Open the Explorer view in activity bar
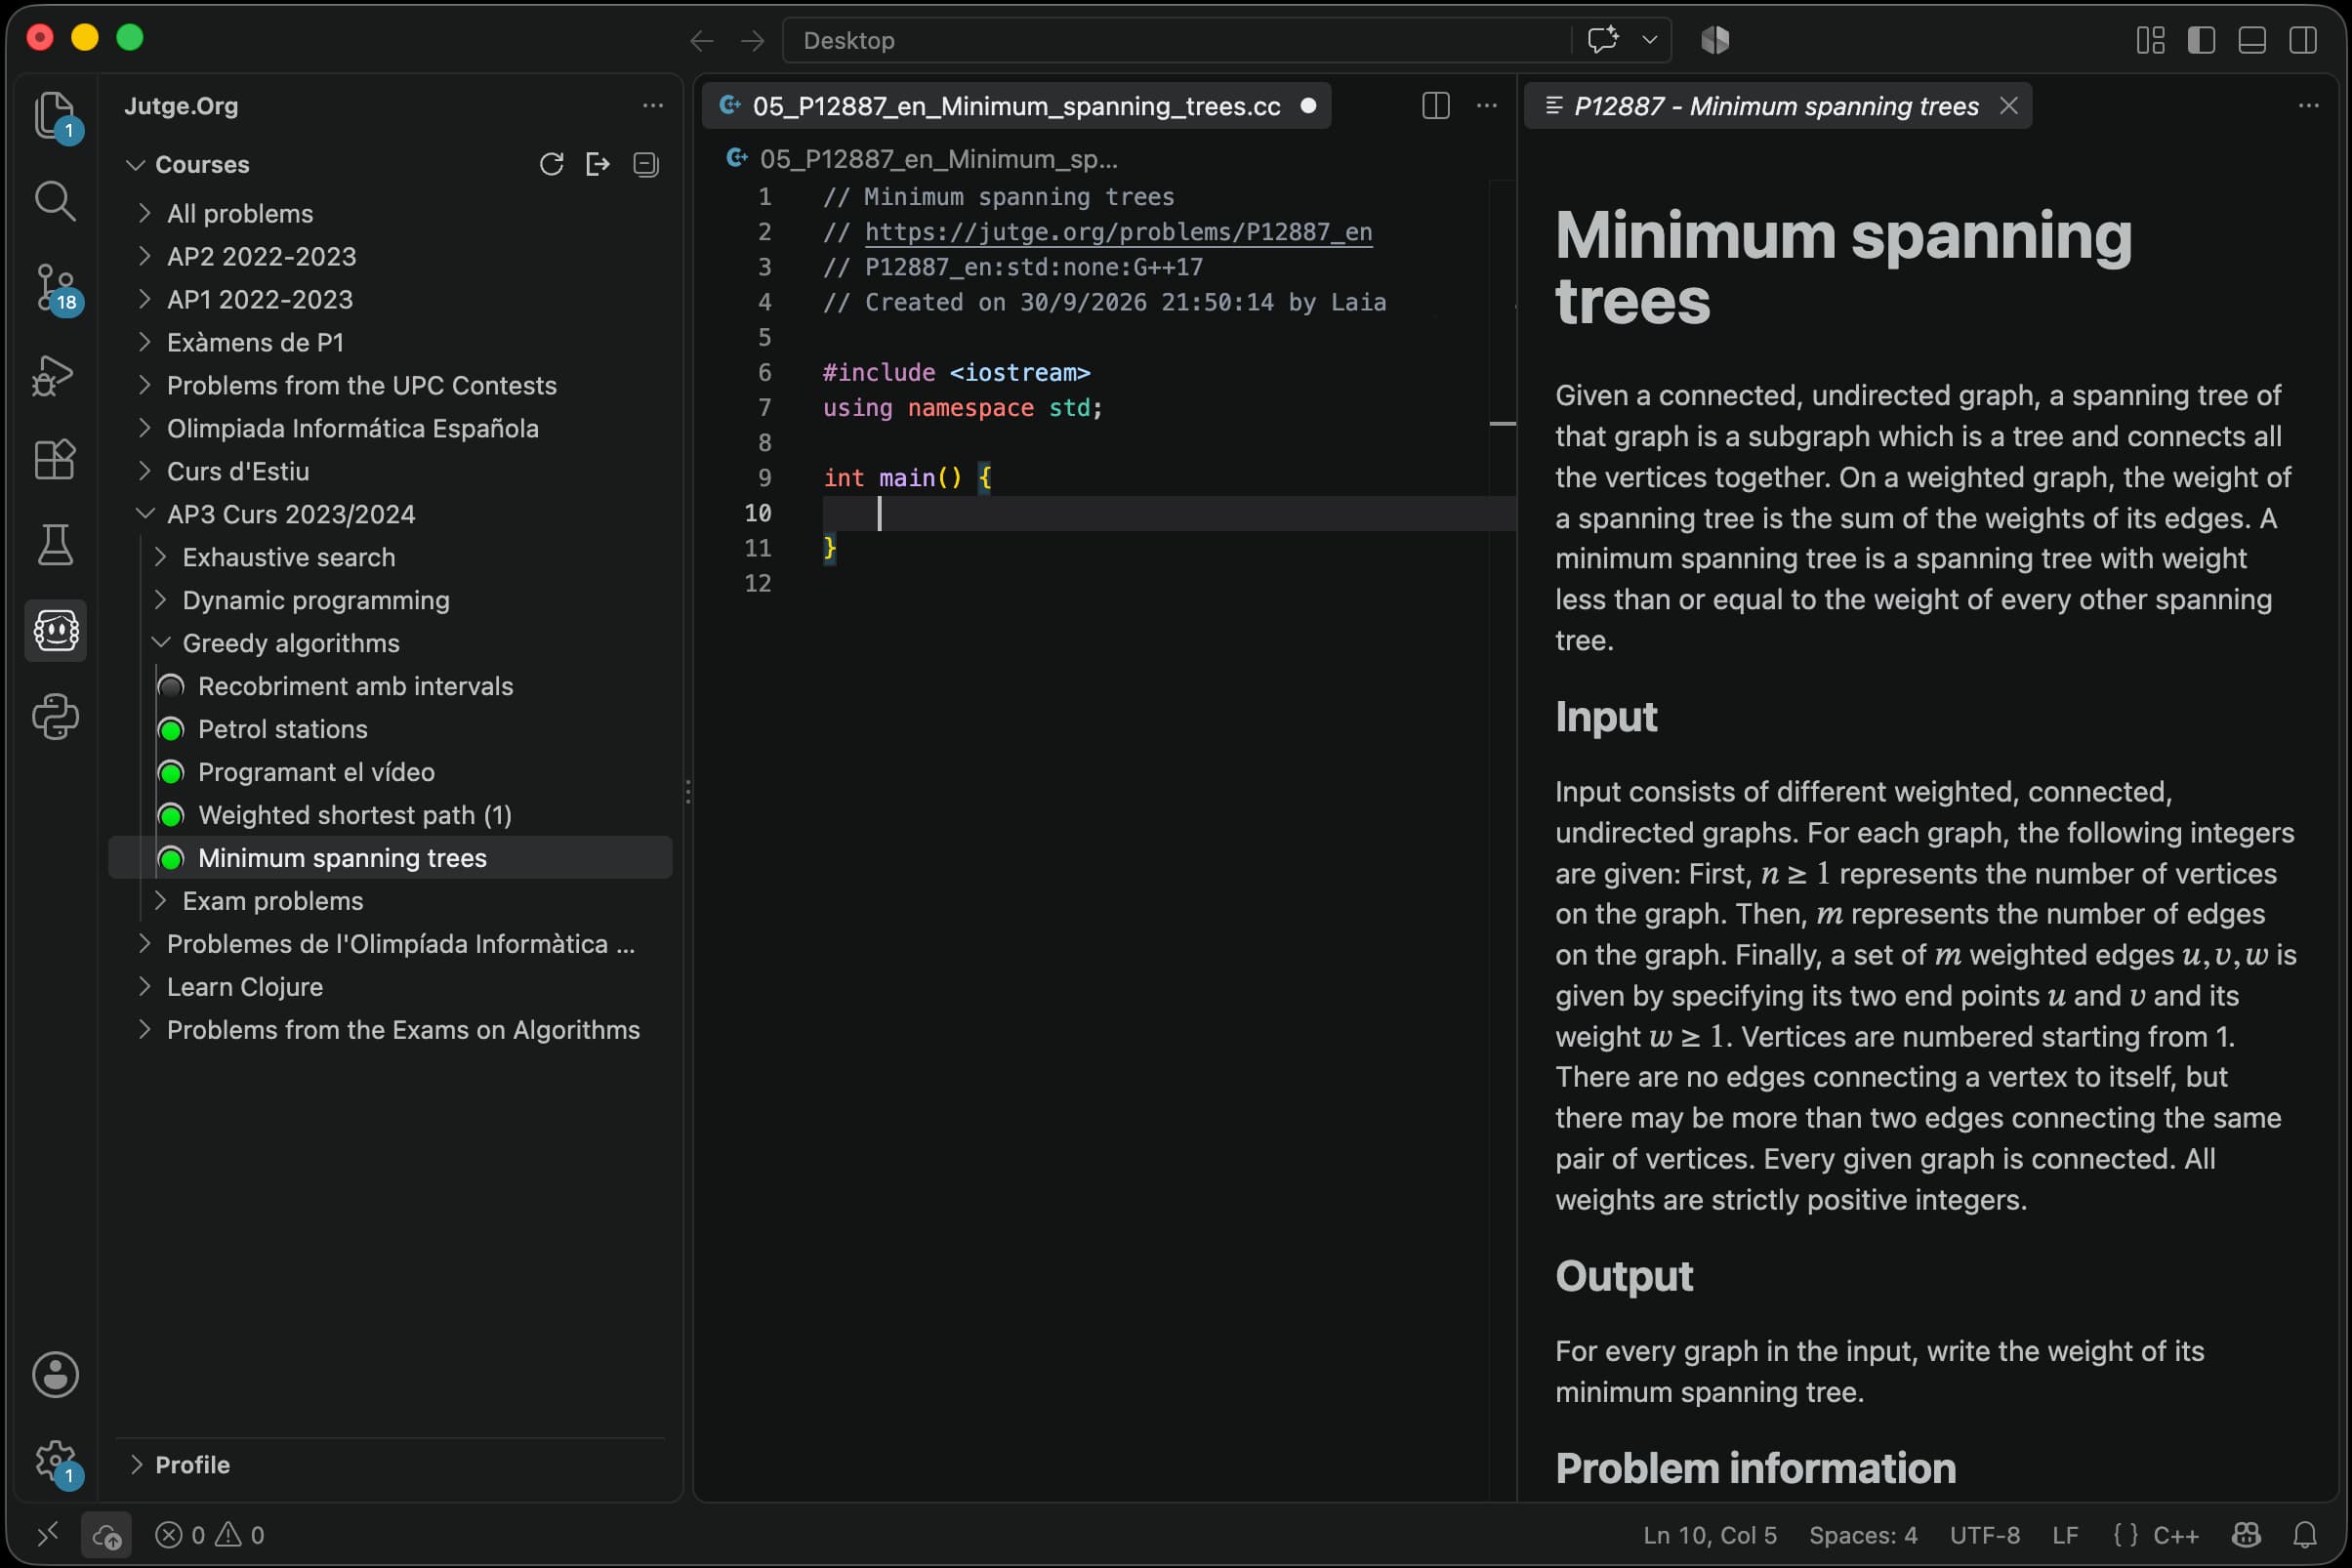Viewport: 2352px width, 1568px height. (55, 115)
